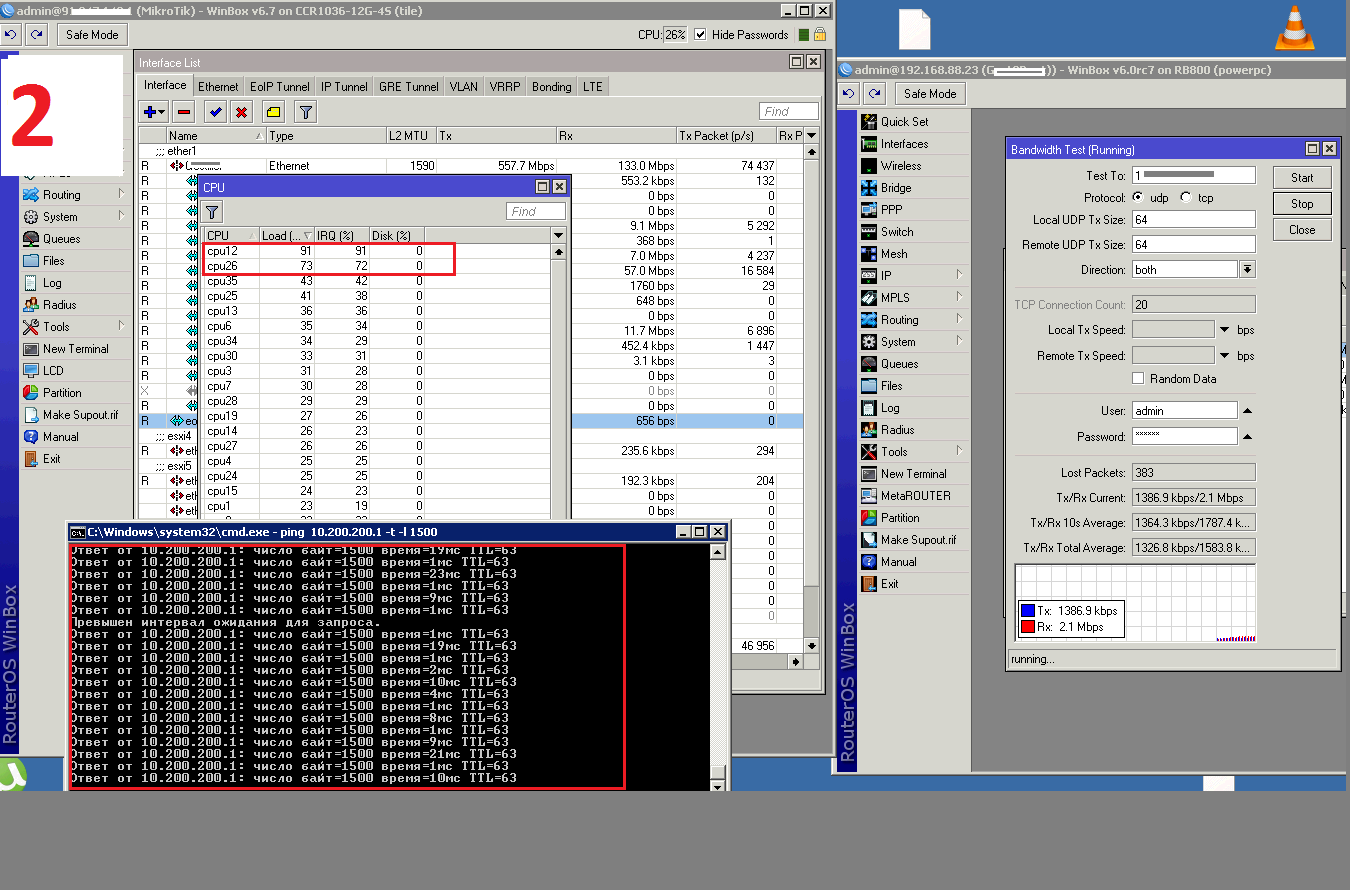Launch VLC media player from the desktop
Screen dimensions: 1350x890
1296,28
